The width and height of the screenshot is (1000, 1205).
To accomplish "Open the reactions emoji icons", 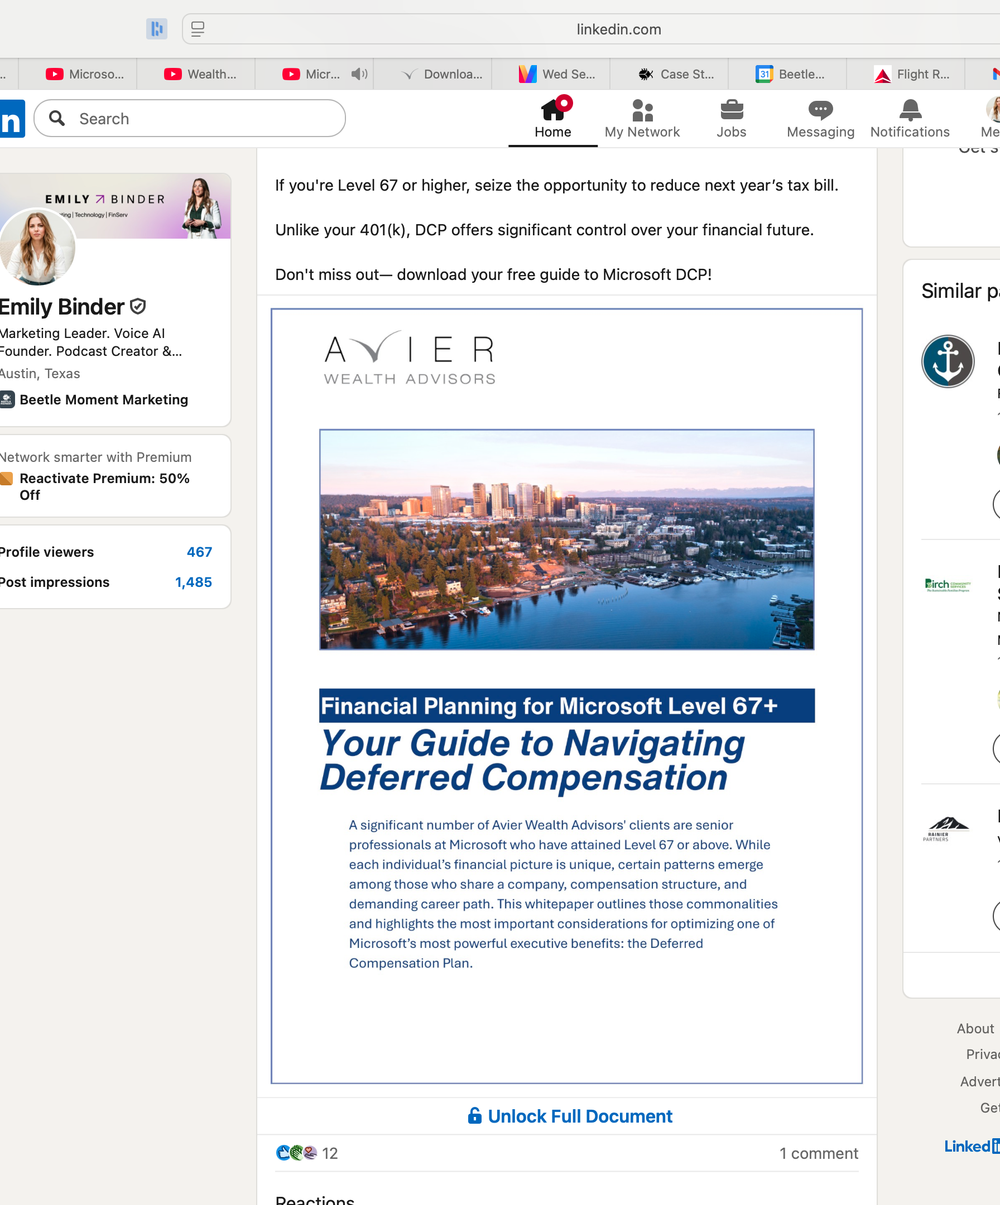I will tap(297, 1153).
